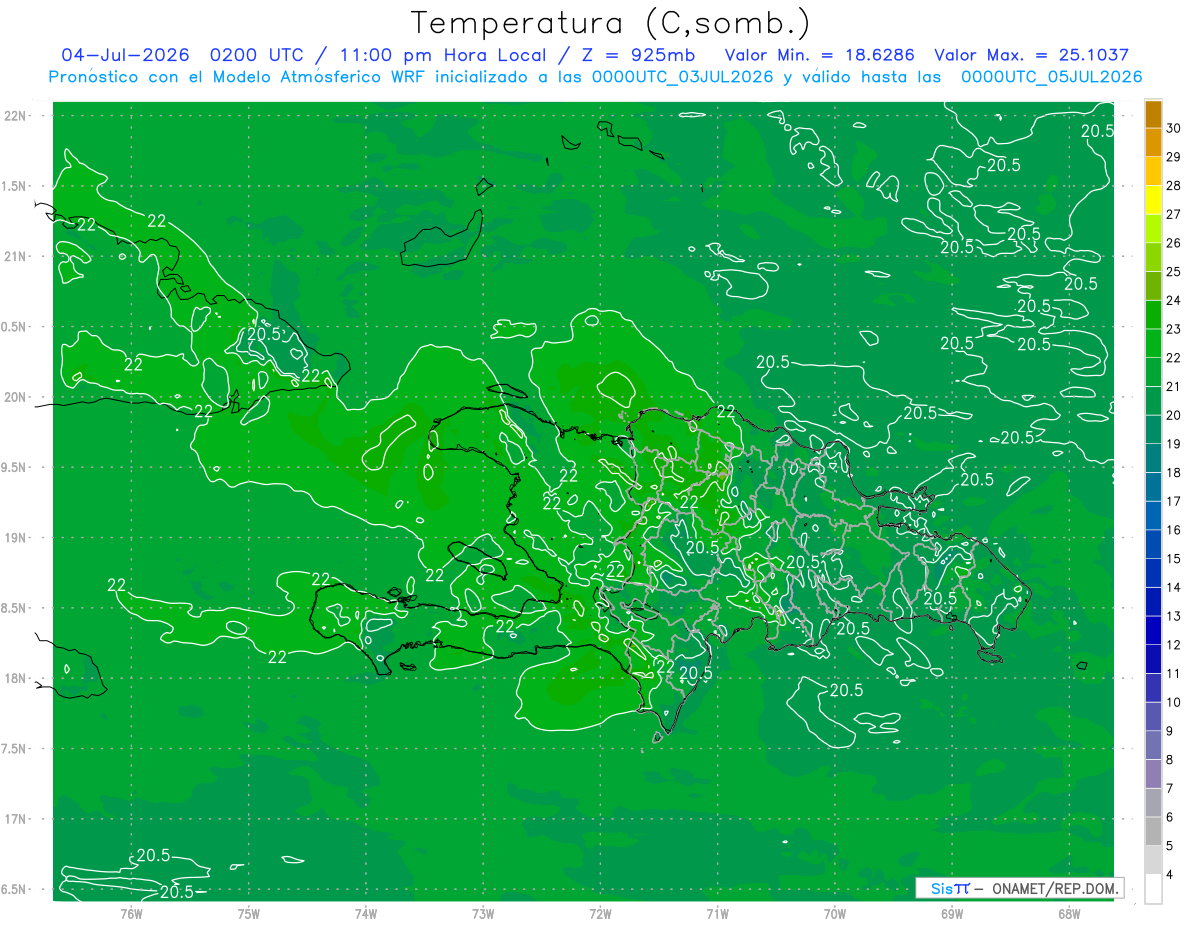This screenshot has height=927, width=1200.
Task: Click the '0000UTC_05JUL2026' valid-until time
Action: point(1051,77)
